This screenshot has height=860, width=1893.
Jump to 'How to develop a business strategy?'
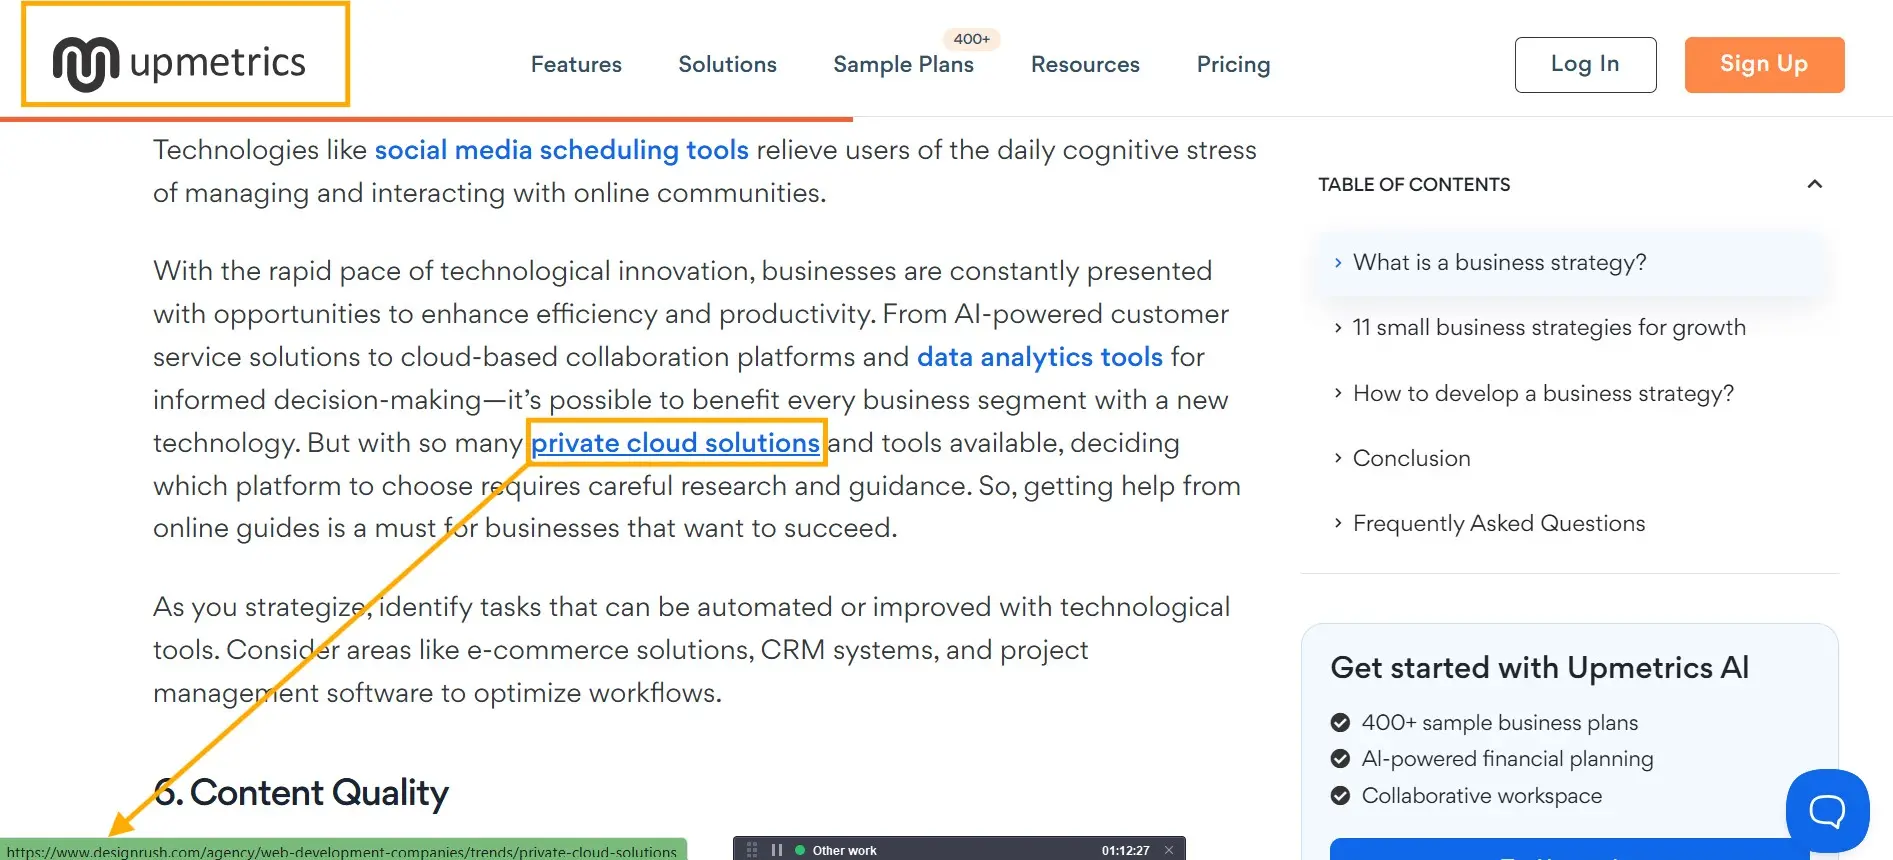point(1543,394)
